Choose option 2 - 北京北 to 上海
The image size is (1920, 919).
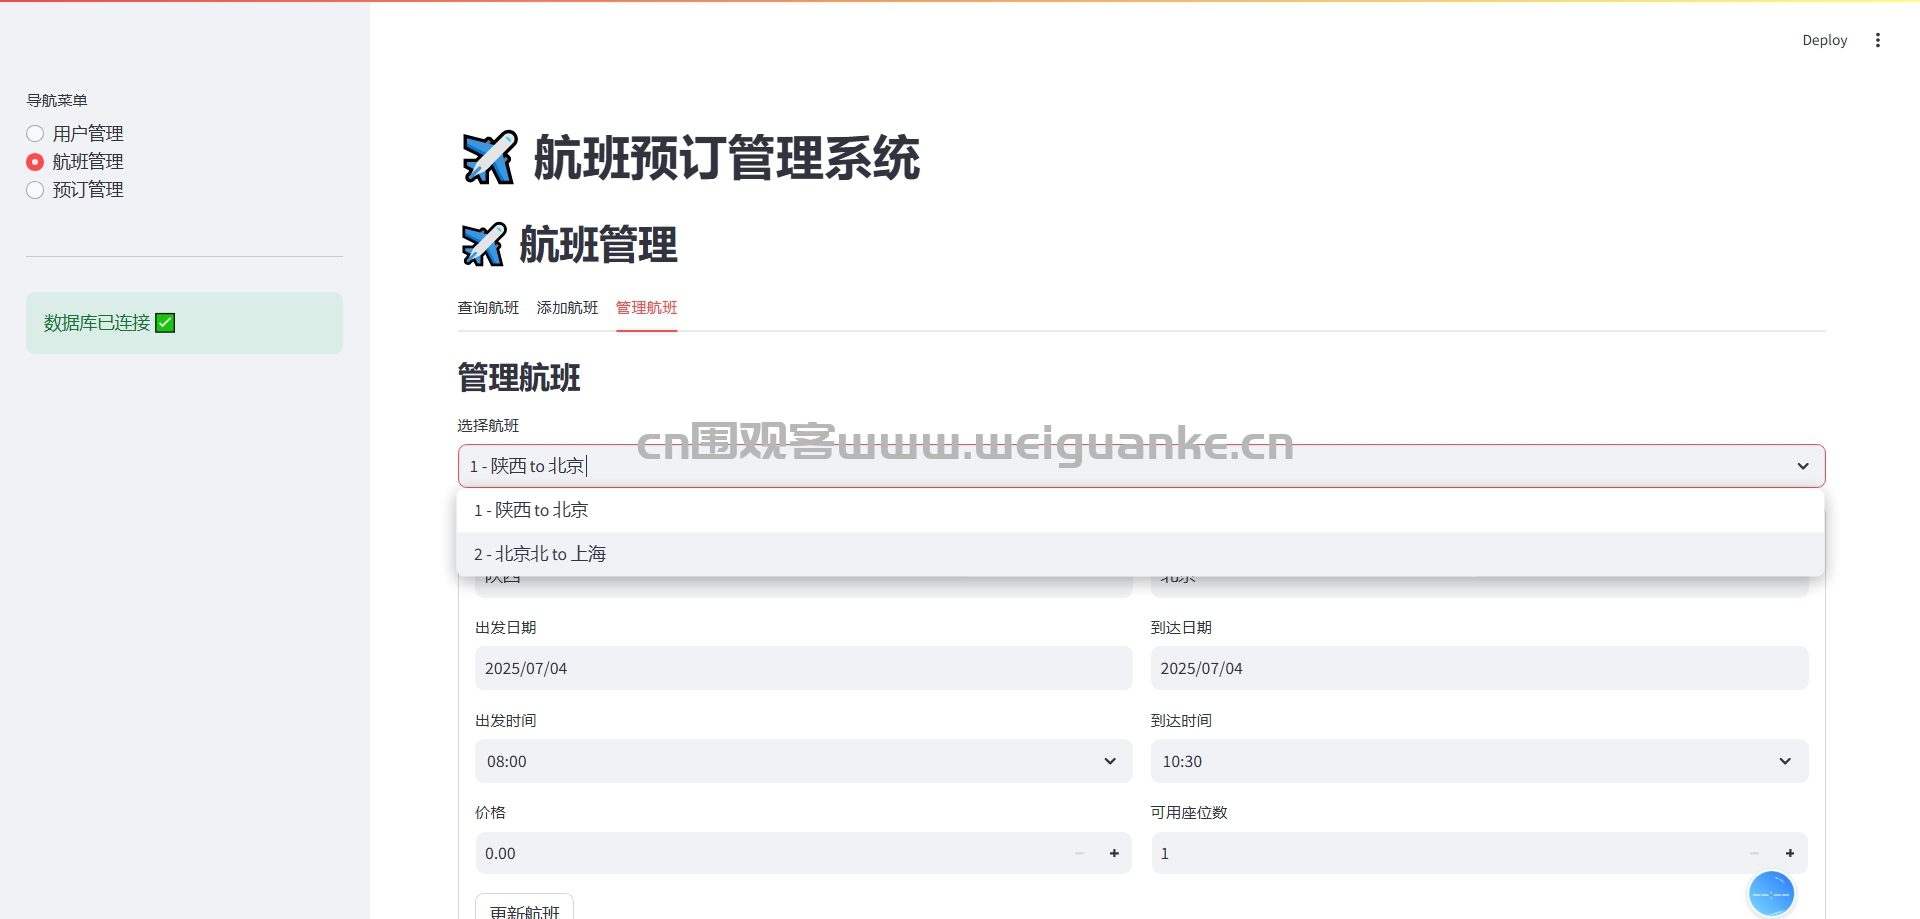[1140, 554]
